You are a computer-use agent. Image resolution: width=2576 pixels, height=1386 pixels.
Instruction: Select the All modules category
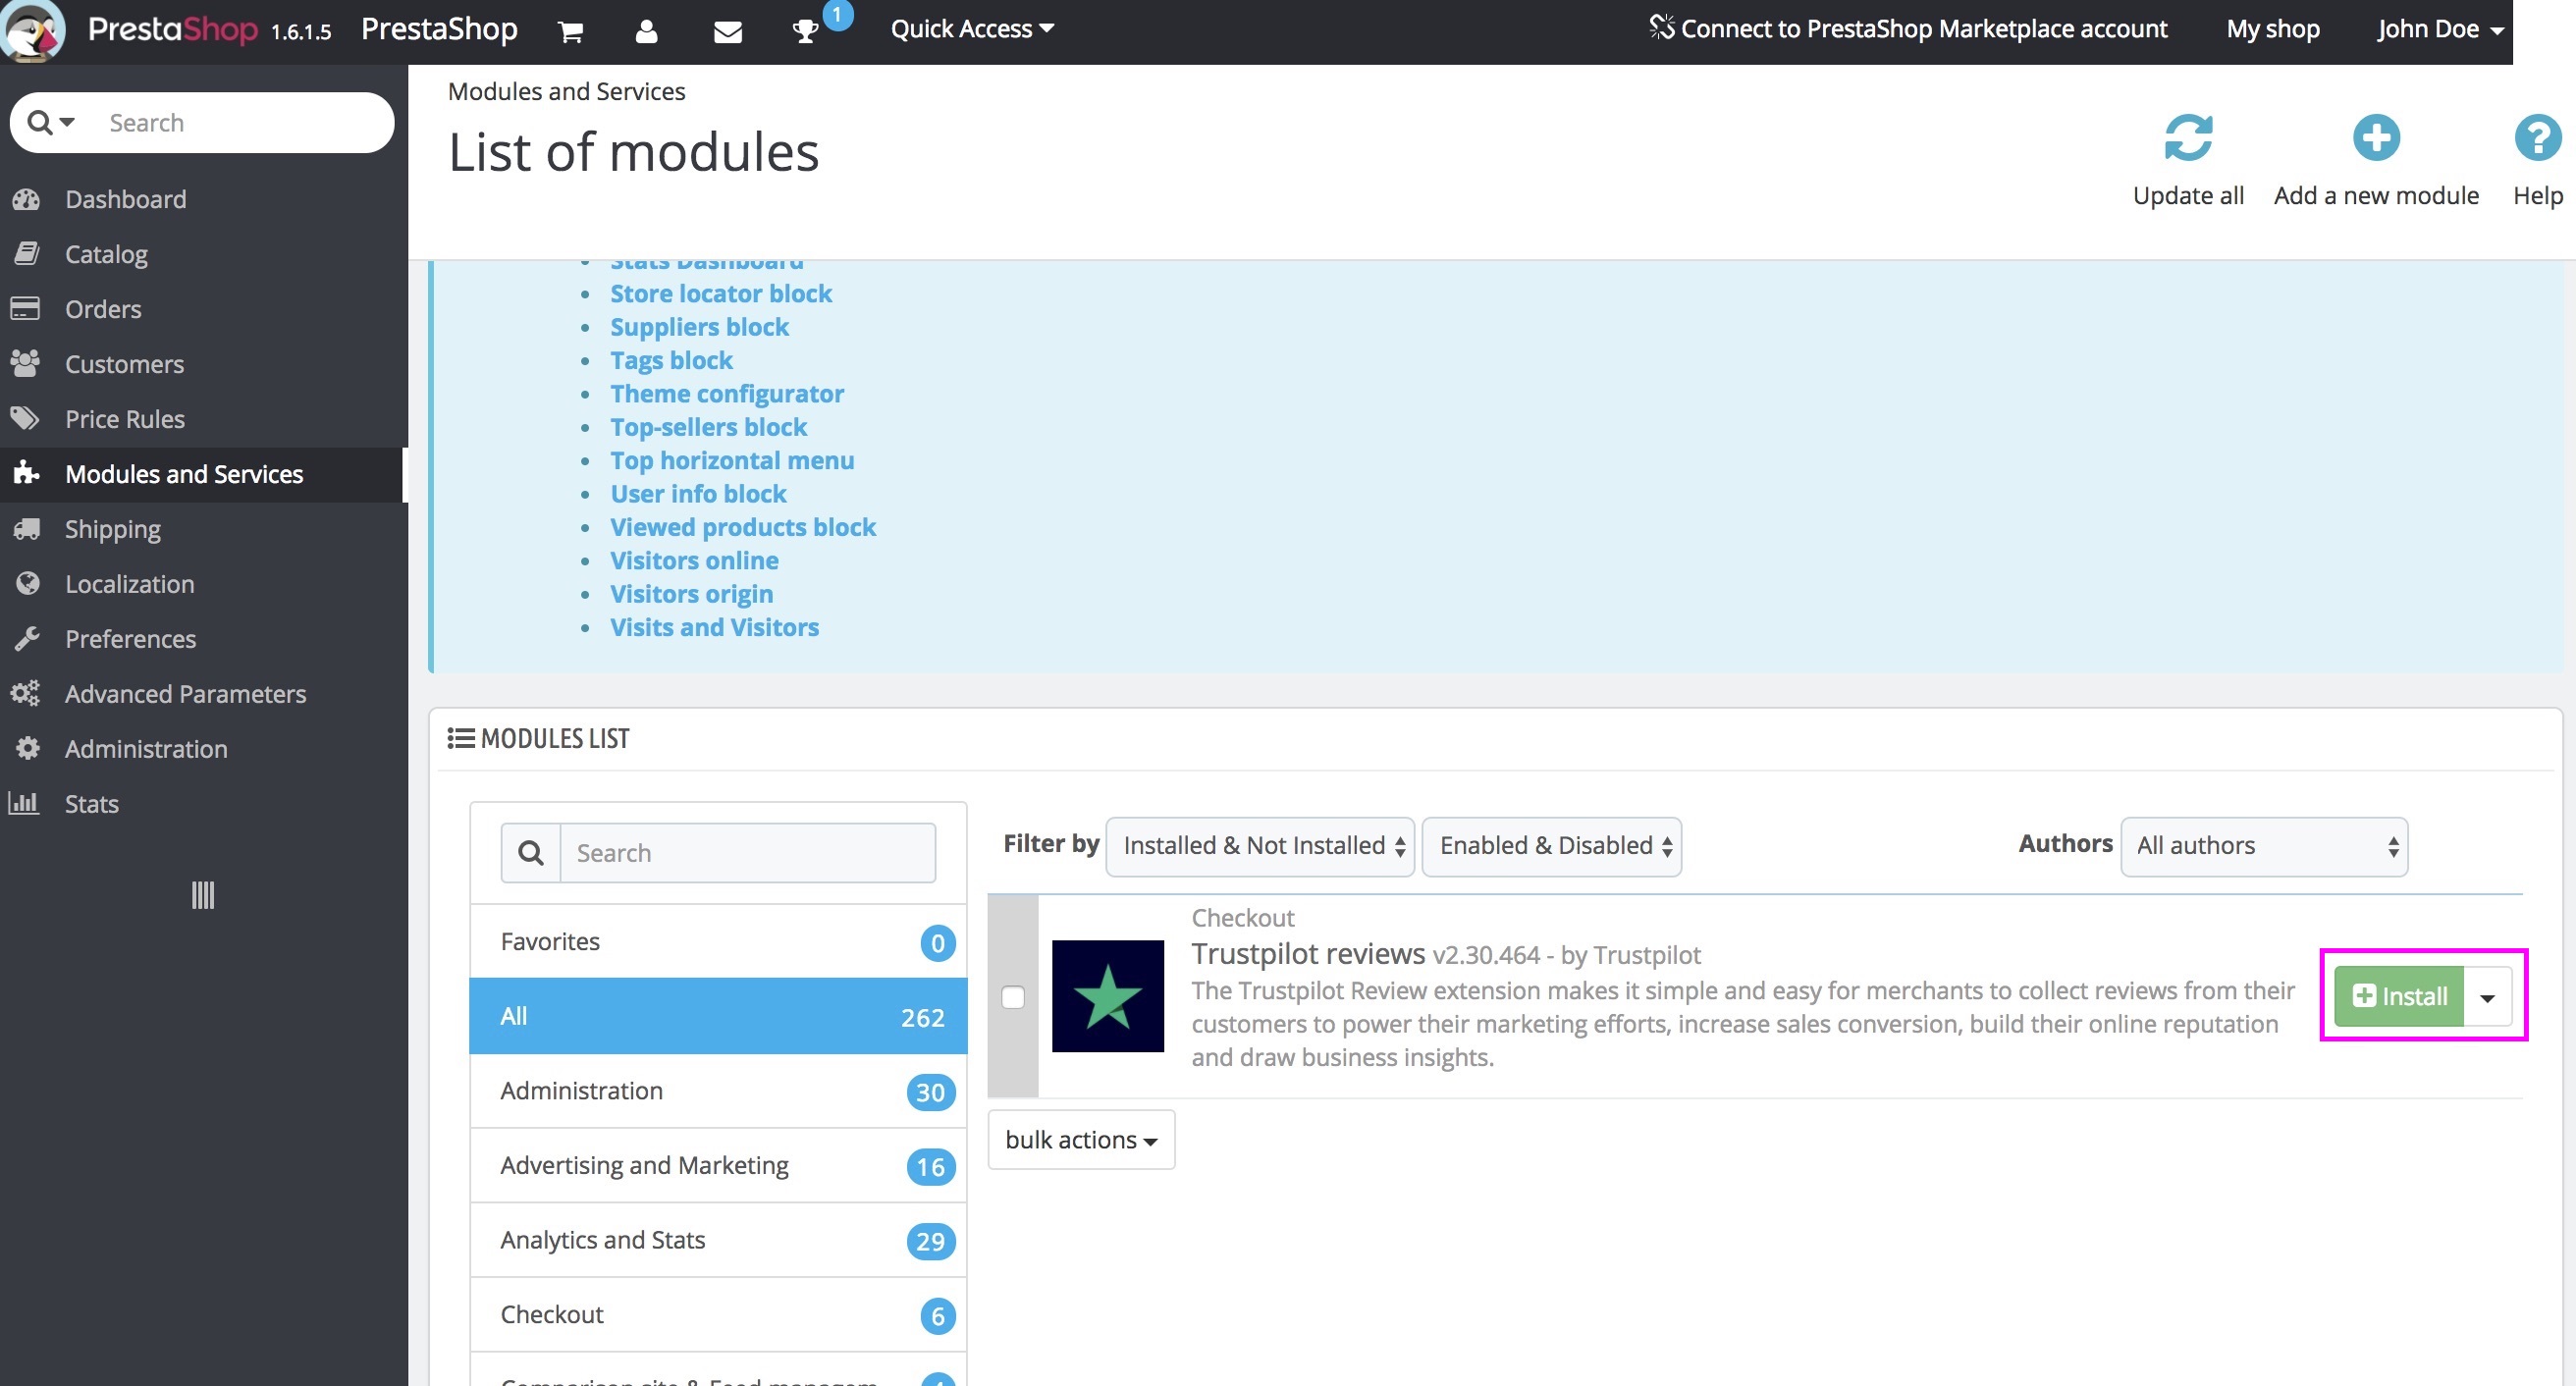click(718, 1016)
